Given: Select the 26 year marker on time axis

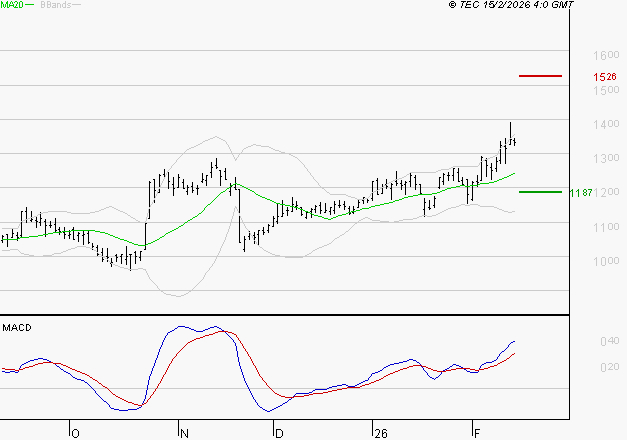Looking at the screenshot, I should pyautogui.click(x=380, y=433).
